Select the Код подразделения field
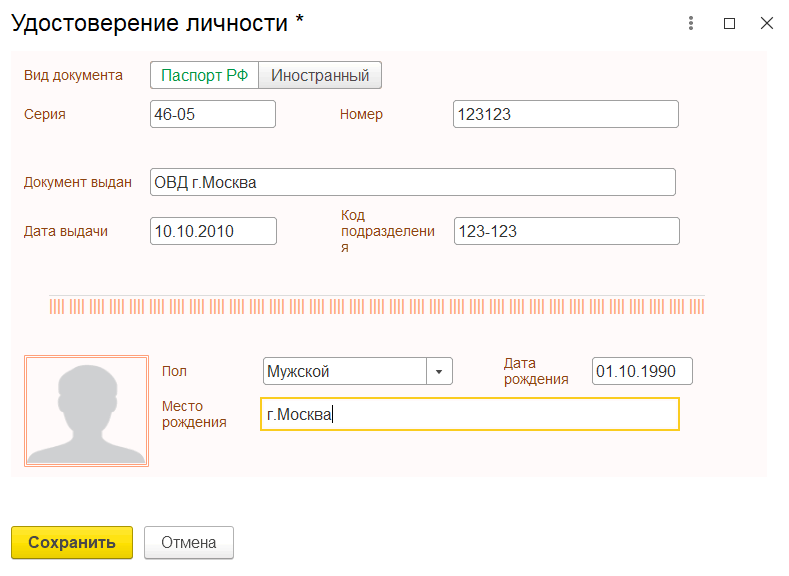 click(x=566, y=231)
